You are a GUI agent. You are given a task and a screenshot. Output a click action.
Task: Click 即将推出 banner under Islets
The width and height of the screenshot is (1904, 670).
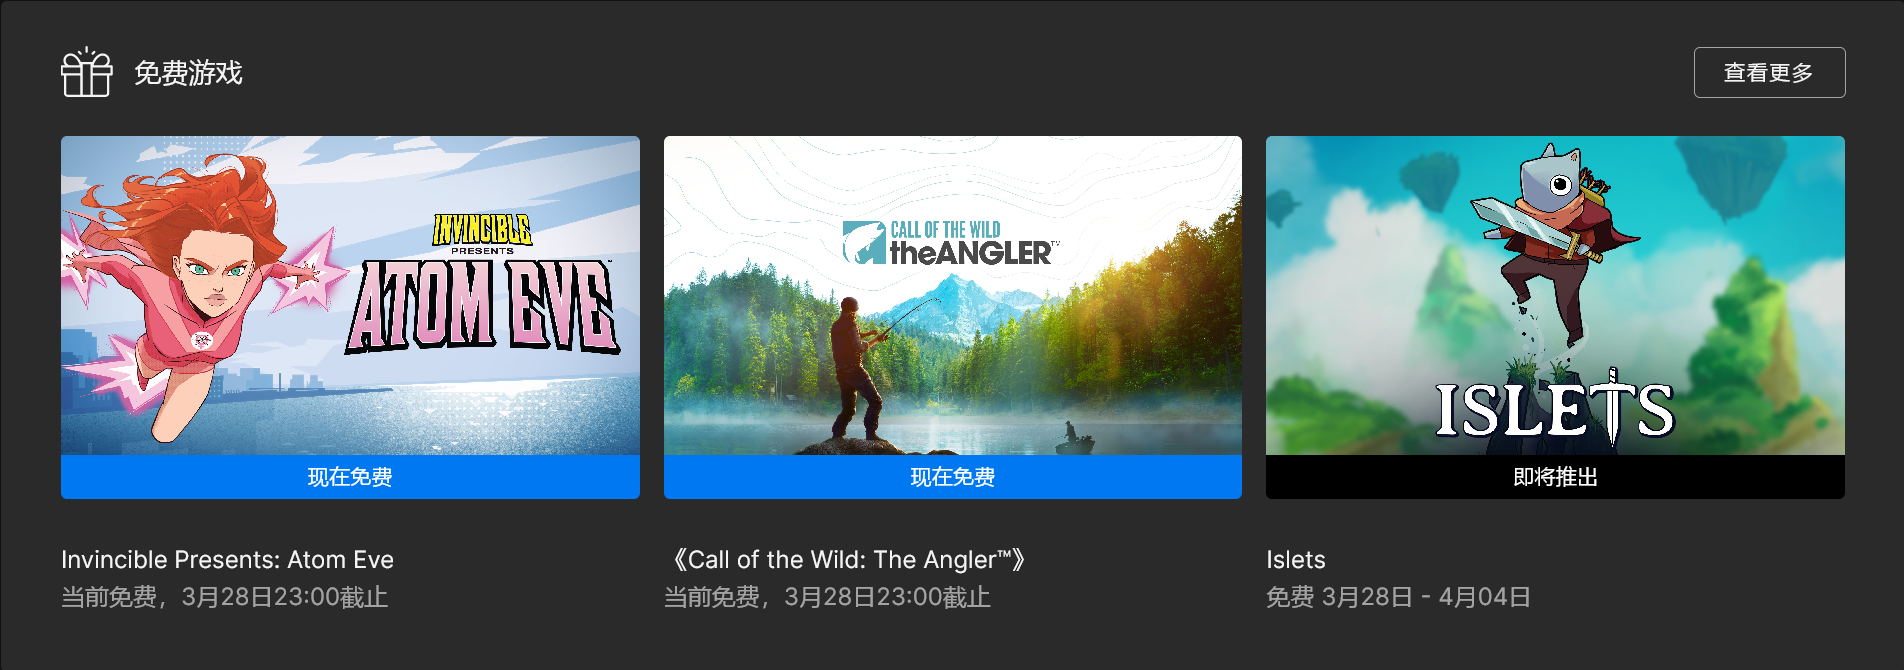click(x=1555, y=477)
